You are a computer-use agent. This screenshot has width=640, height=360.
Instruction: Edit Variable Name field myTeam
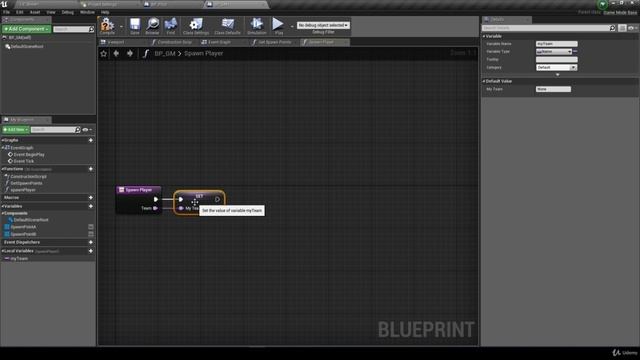tap(556, 44)
